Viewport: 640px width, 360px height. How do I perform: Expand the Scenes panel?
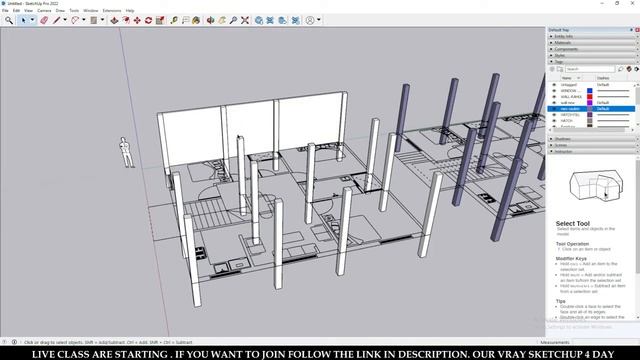coord(593,145)
